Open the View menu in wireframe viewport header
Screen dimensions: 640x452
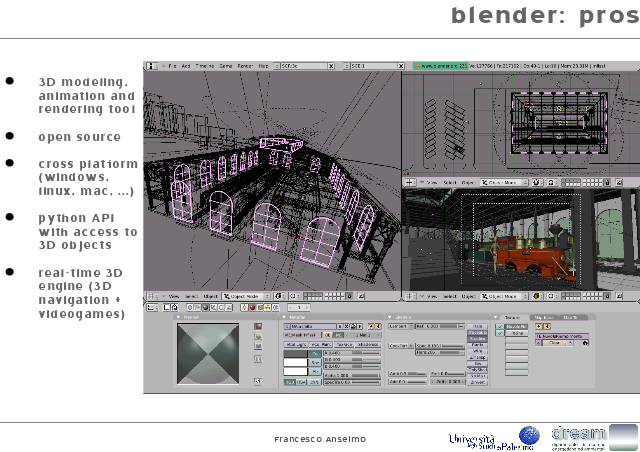pyautogui.click(x=174, y=297)
